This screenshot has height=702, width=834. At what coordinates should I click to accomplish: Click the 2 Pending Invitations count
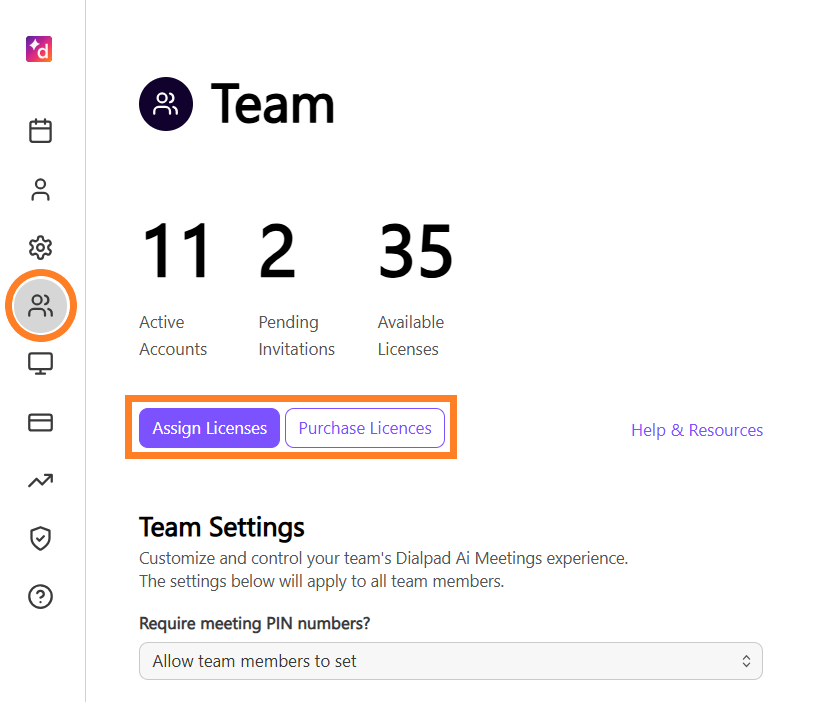click(x=277, y=250)
